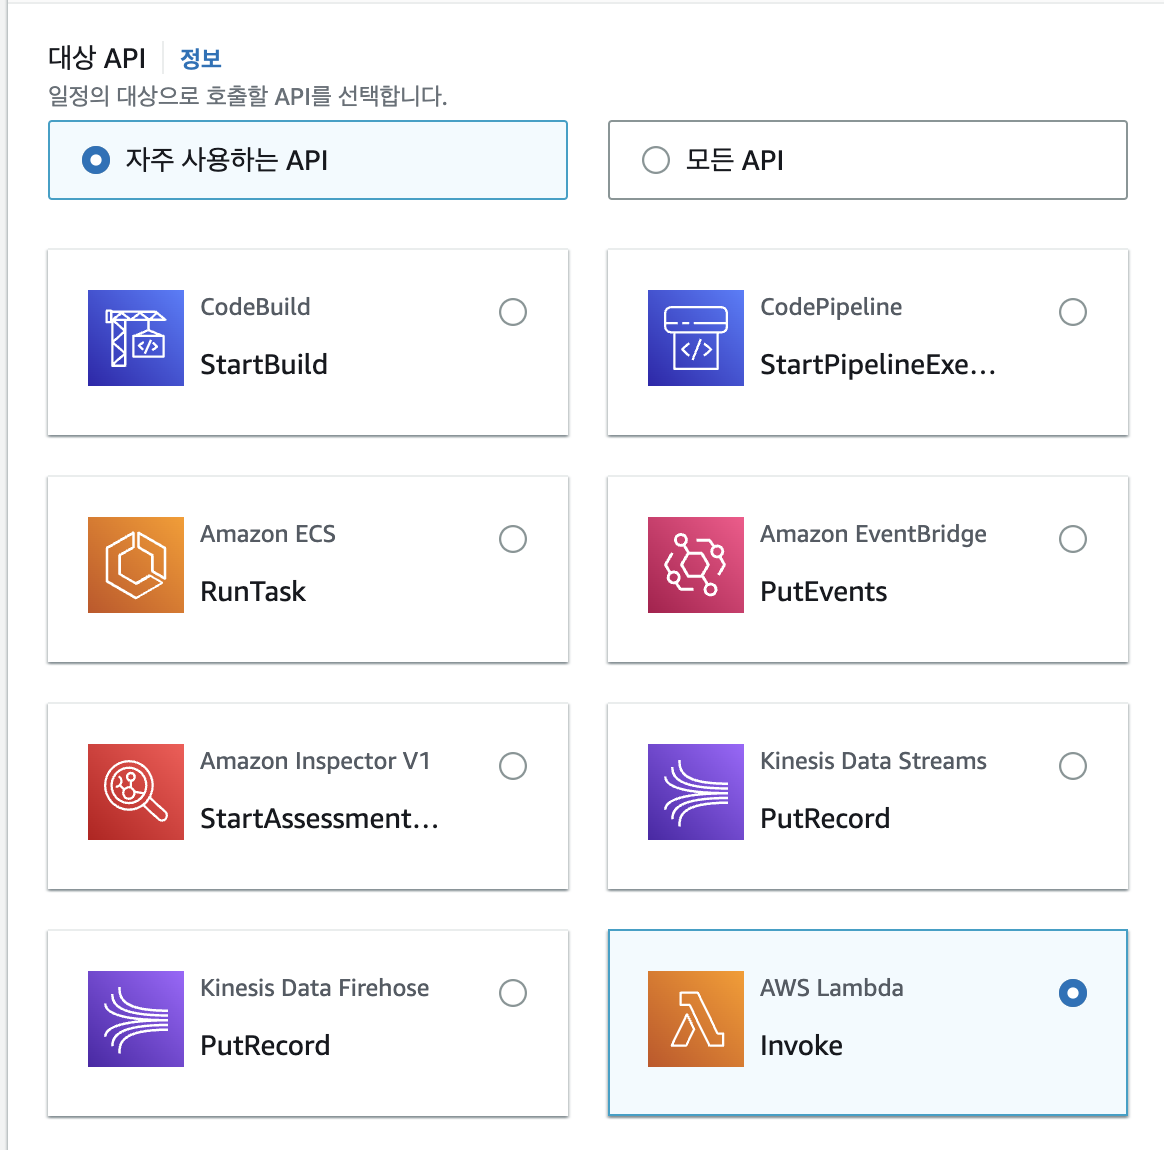The height and width of the screenshot is (1150, 1164).
Task: Open the 정보 info link
Action: (200, 59)
